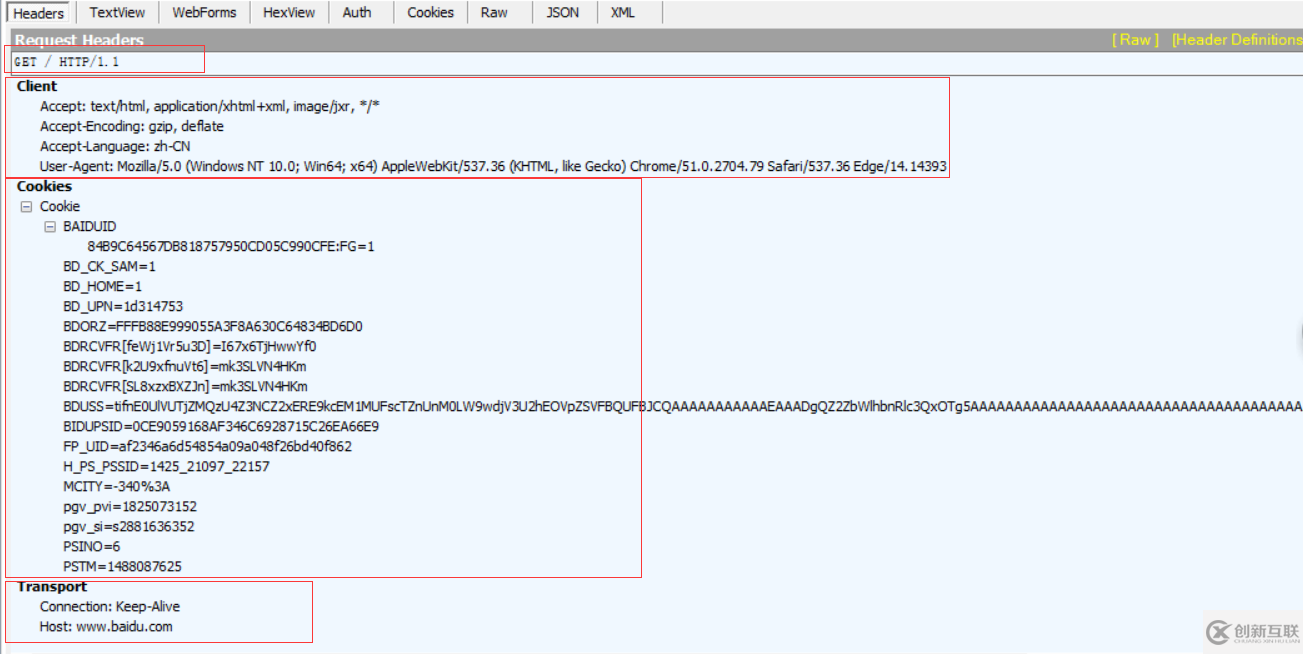The height and width of the screenshot is (654, 1303).
Task: Select the BD_HOME=1 cookie
Action: [103, 286]
